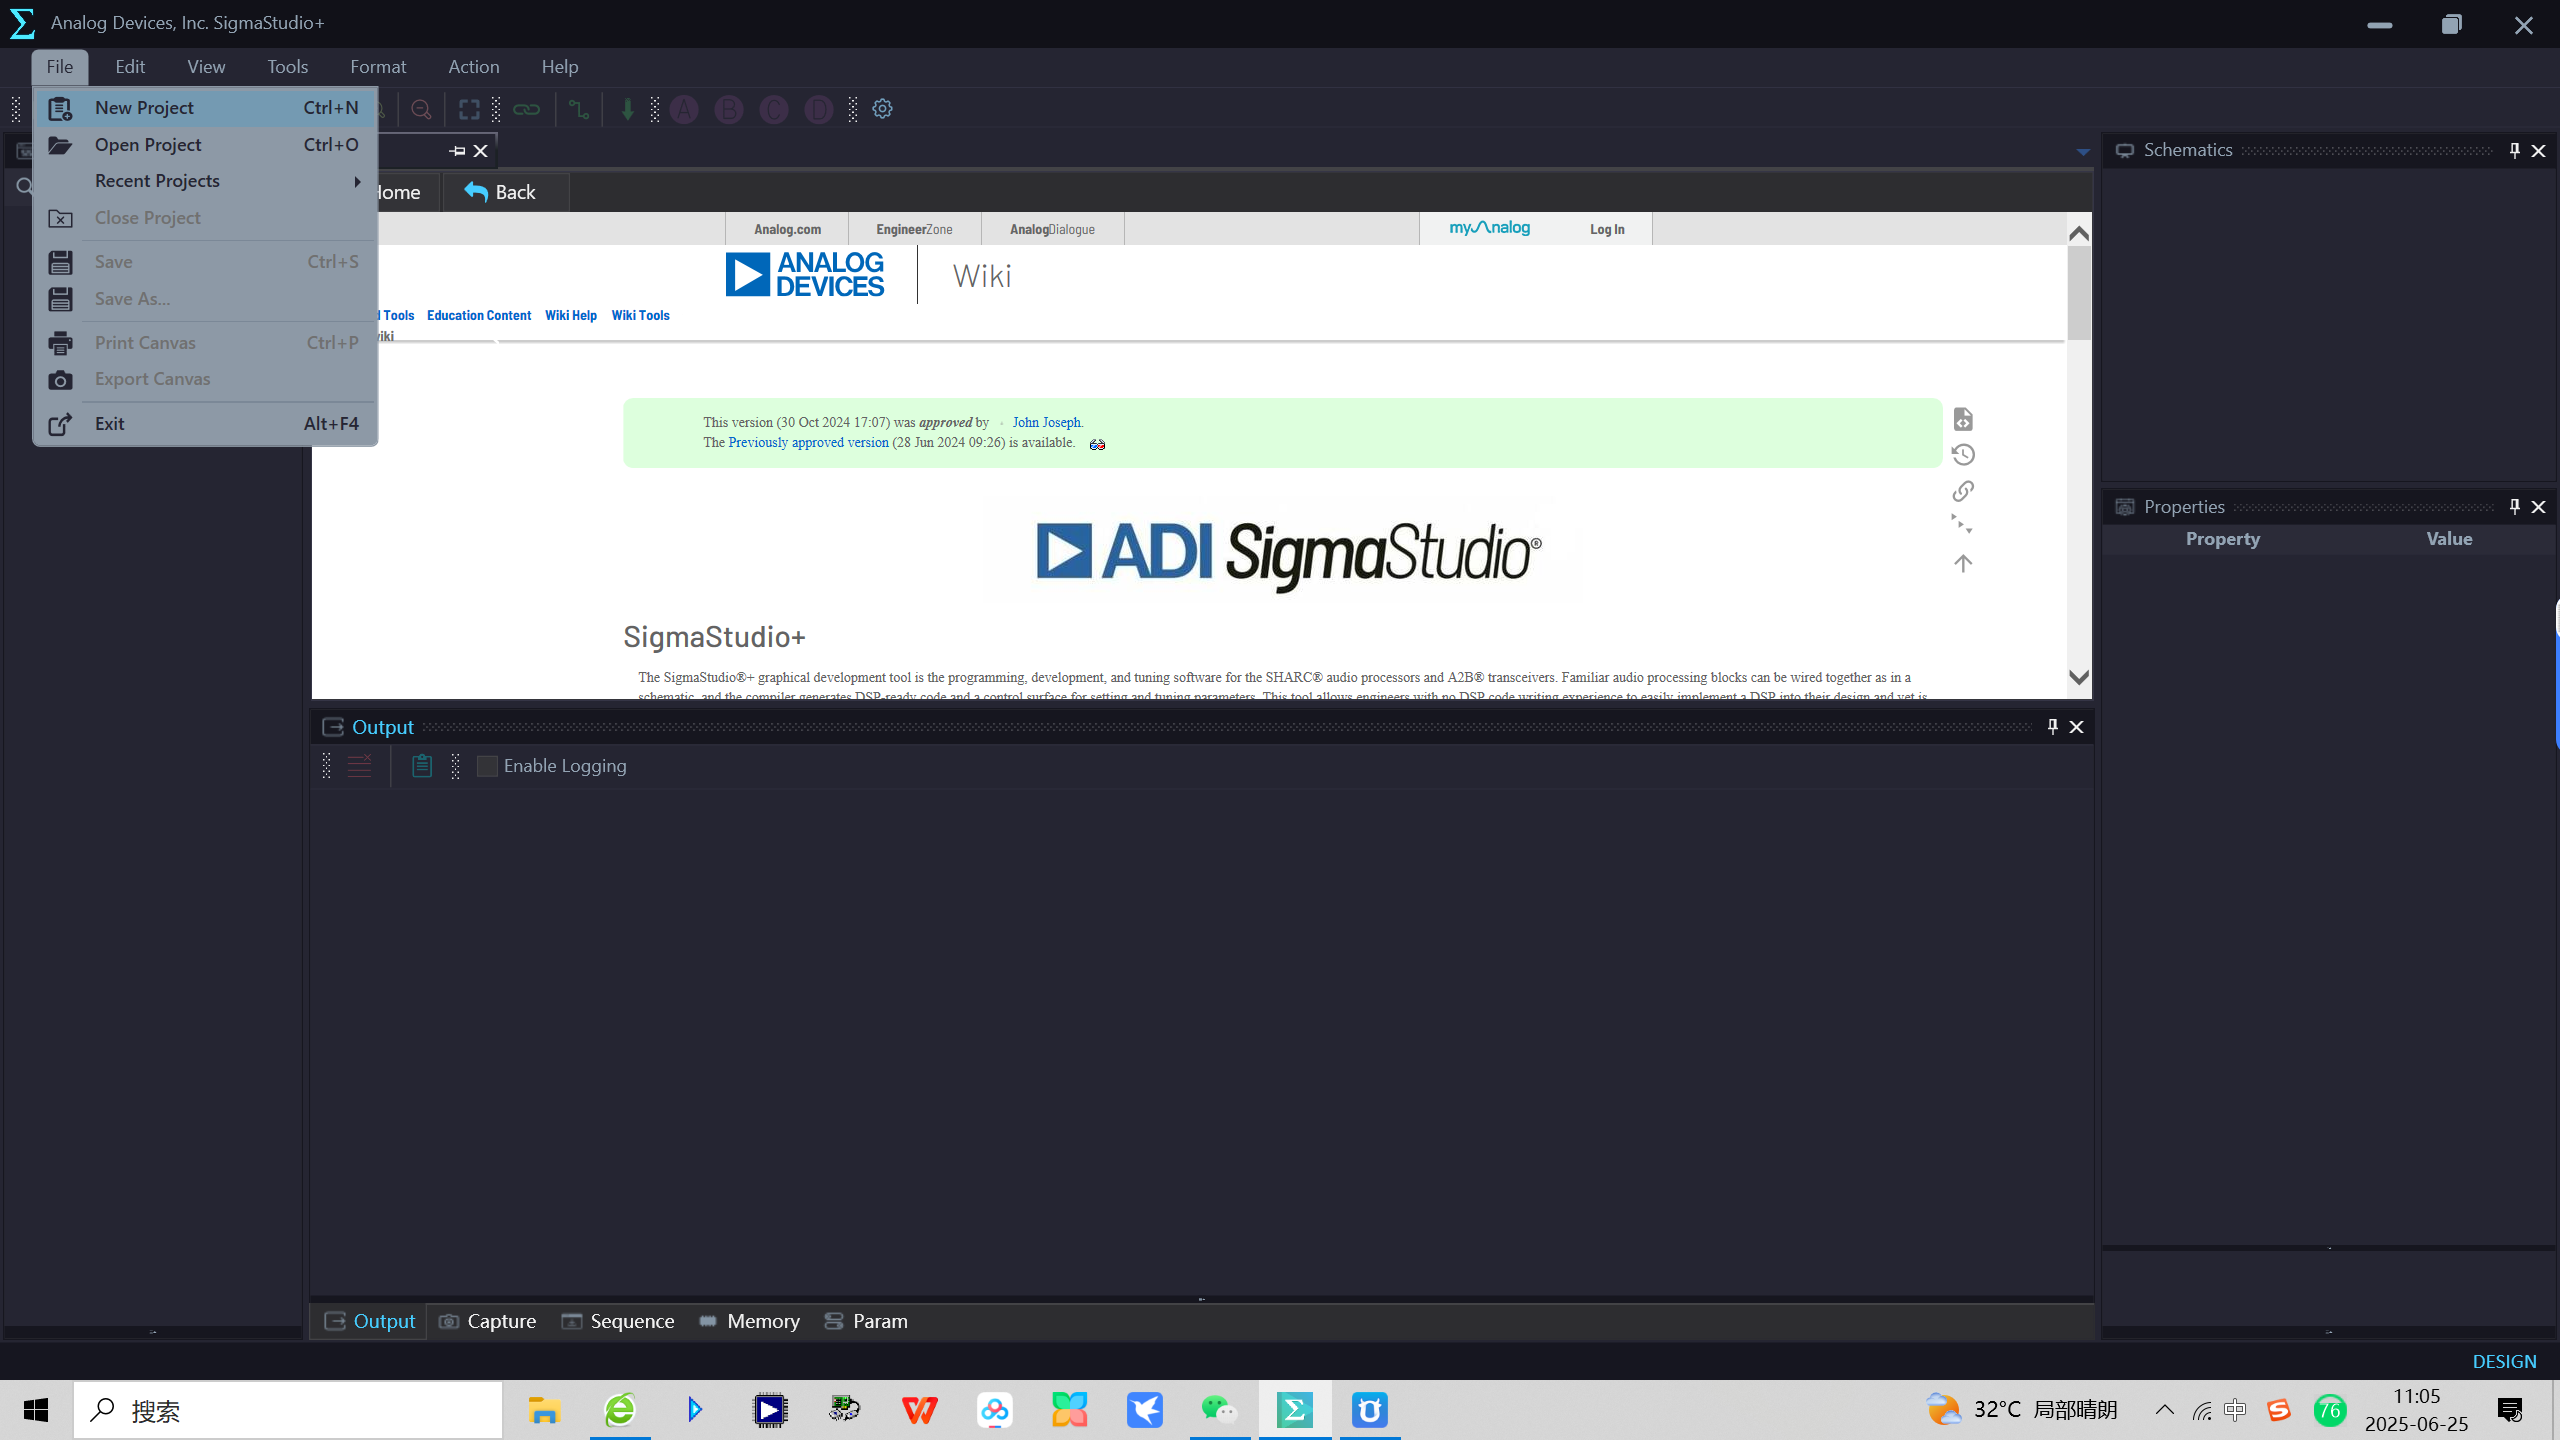Click the purple C circle toolbar icon
The image size is (2560, 1440).
774,109
